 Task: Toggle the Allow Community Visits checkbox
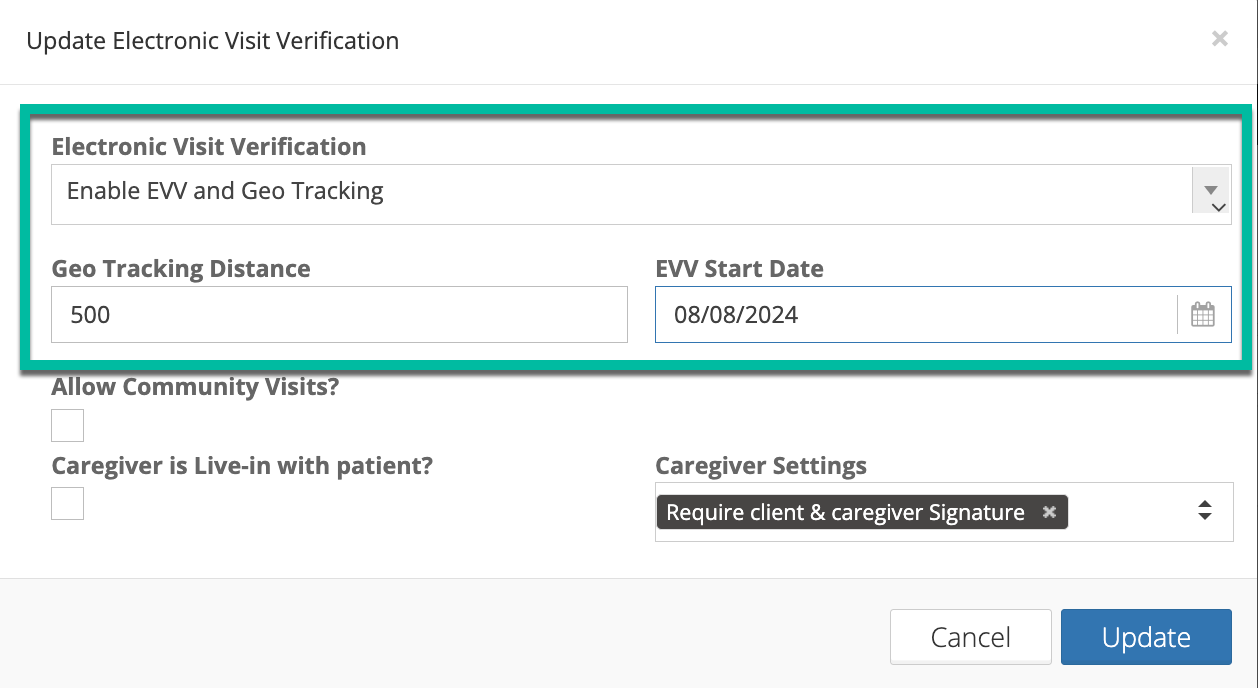[66, 424]
